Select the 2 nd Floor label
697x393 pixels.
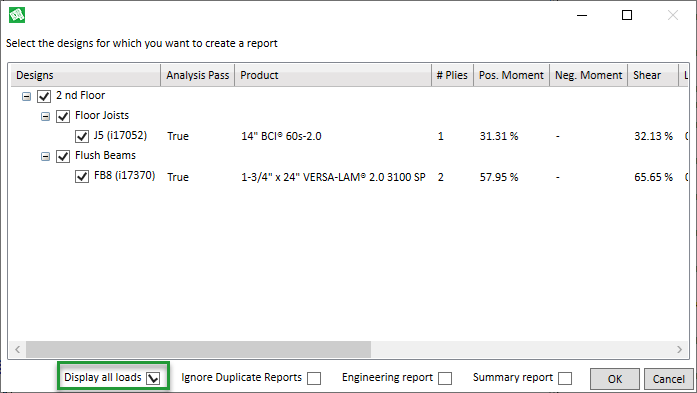click(x=80, y=95)
